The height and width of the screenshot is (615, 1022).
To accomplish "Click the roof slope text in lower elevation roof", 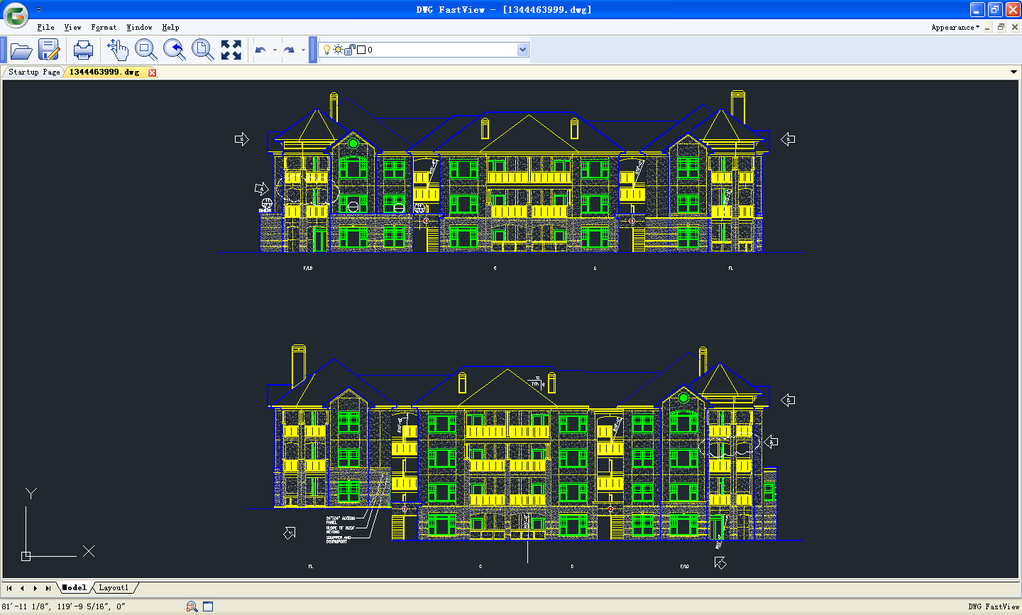I will [x=536, y=382].
